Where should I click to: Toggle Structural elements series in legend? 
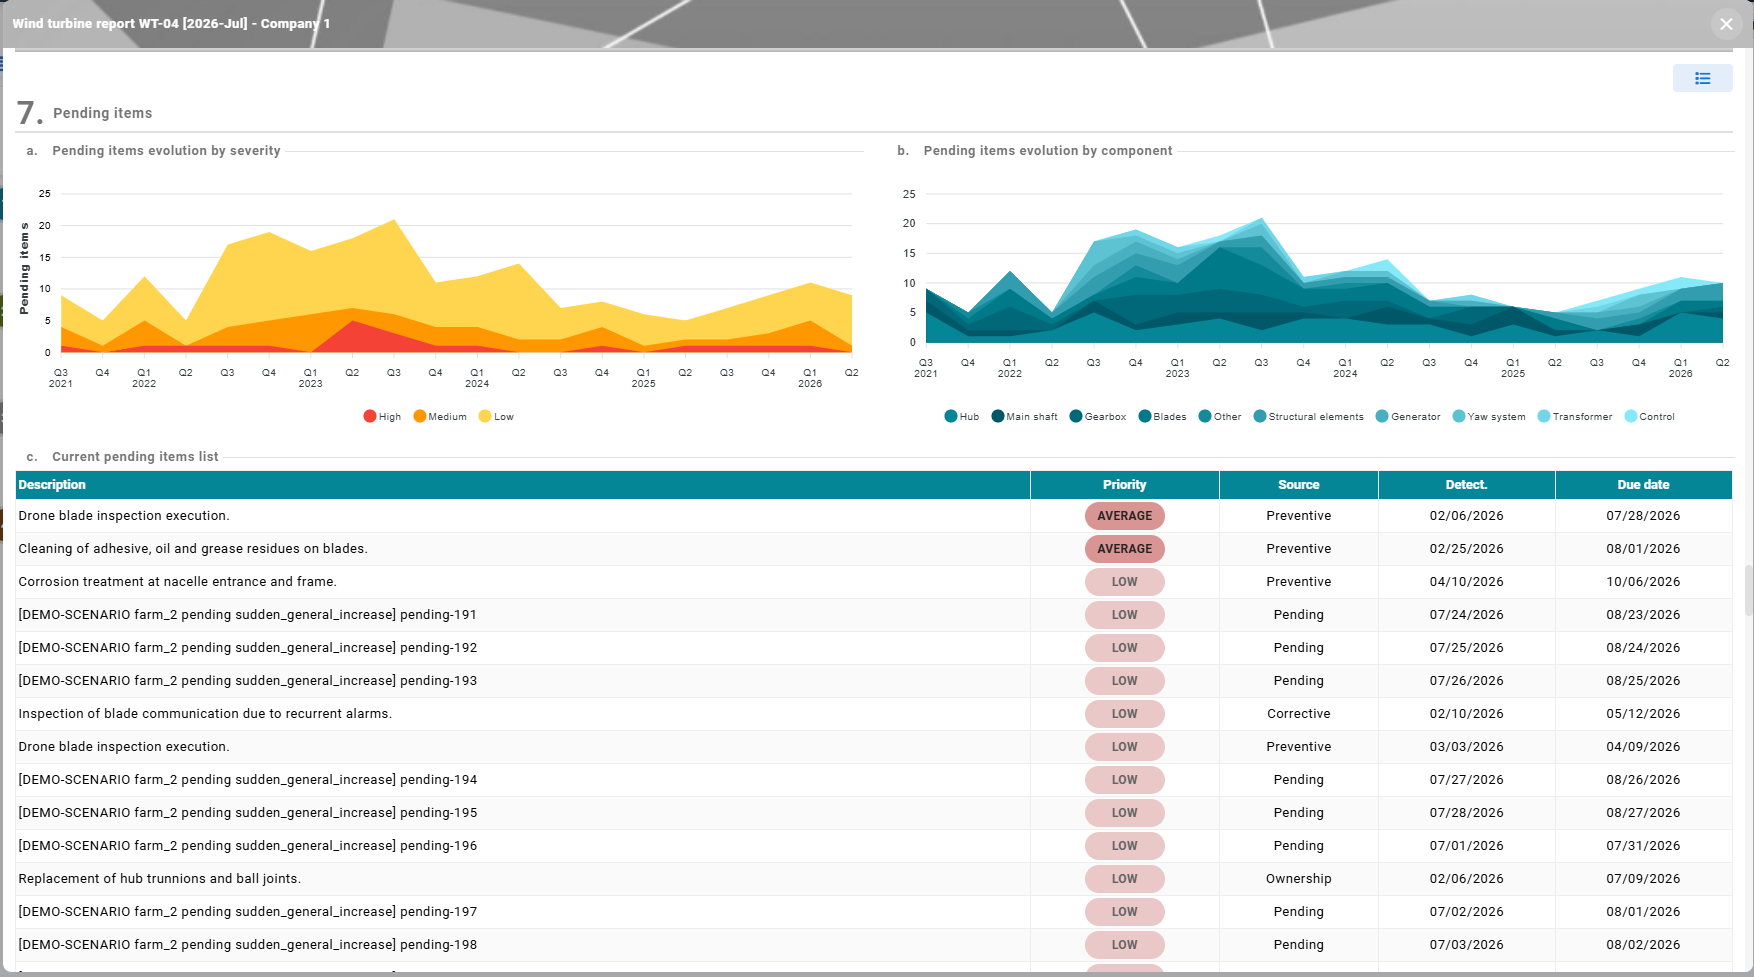coord(1309,417)
